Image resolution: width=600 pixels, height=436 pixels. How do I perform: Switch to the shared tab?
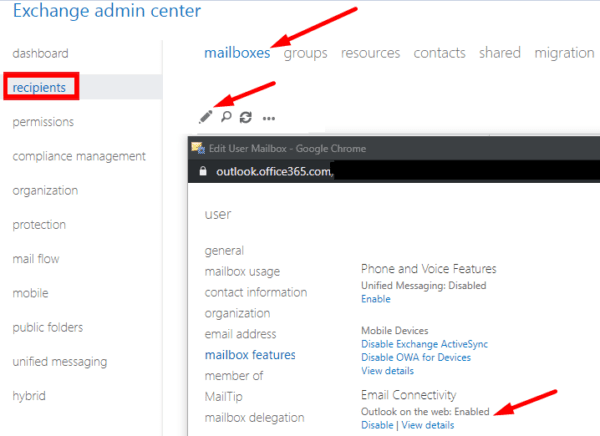[500, 52]
